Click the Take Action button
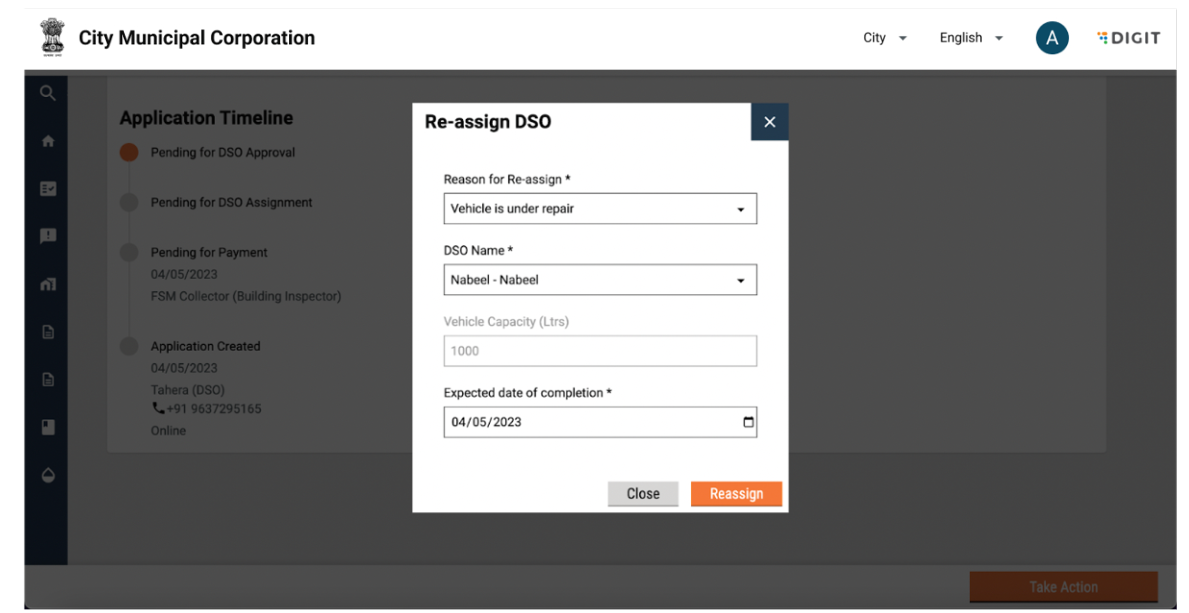Viewport: 1189px width, 613px height. tap(1063, 587)
